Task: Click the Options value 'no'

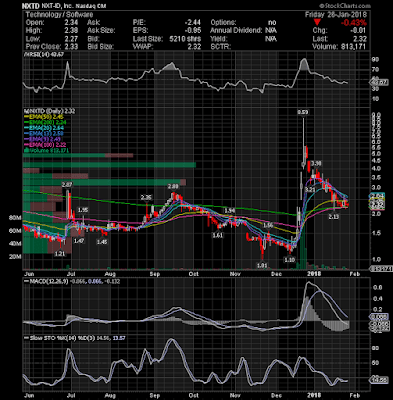Action: 272,23
